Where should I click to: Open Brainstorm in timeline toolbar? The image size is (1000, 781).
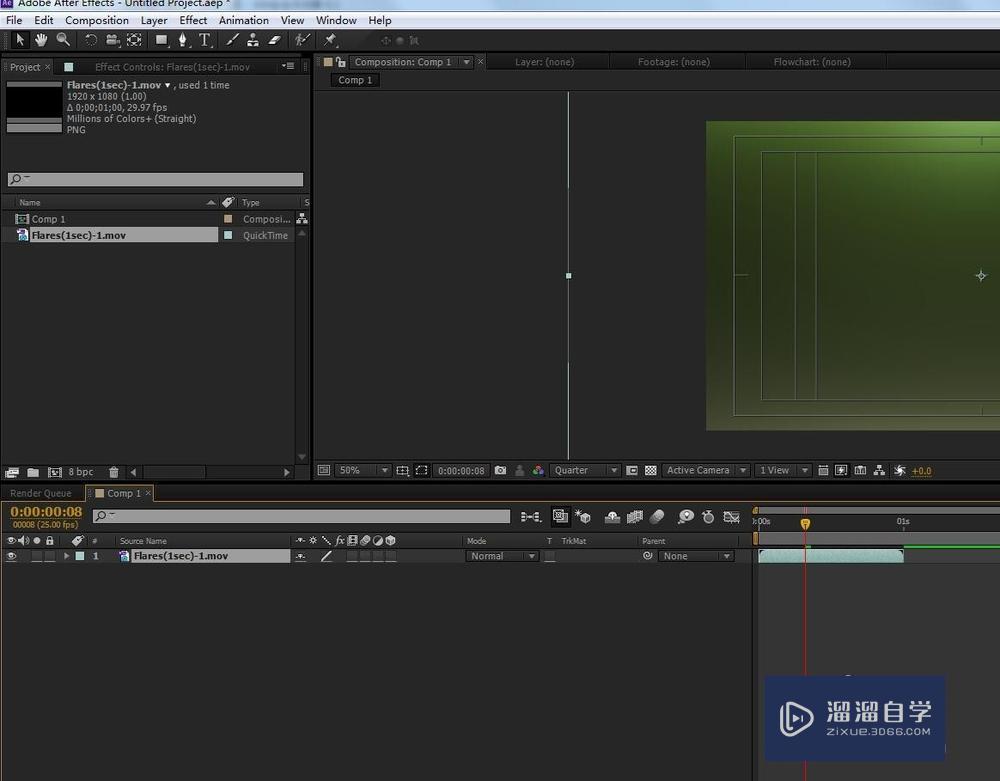(x=686, y=517)
